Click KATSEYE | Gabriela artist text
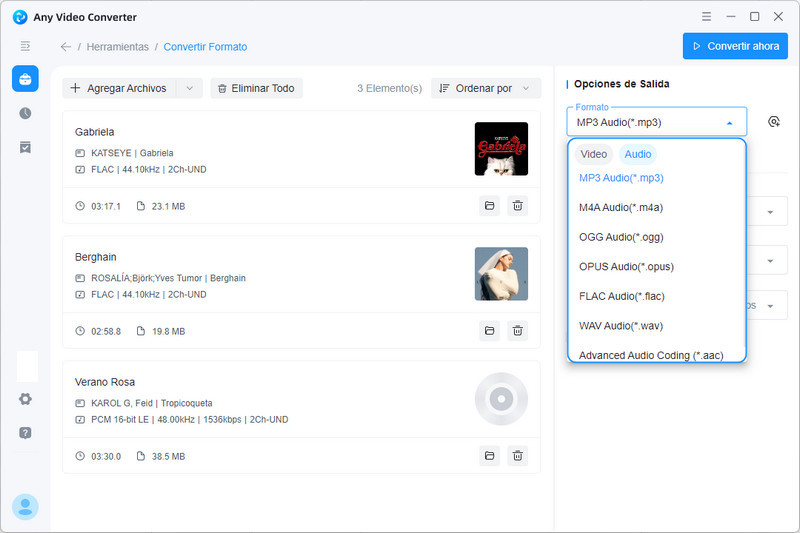The image size is (800, 533). 132,153
